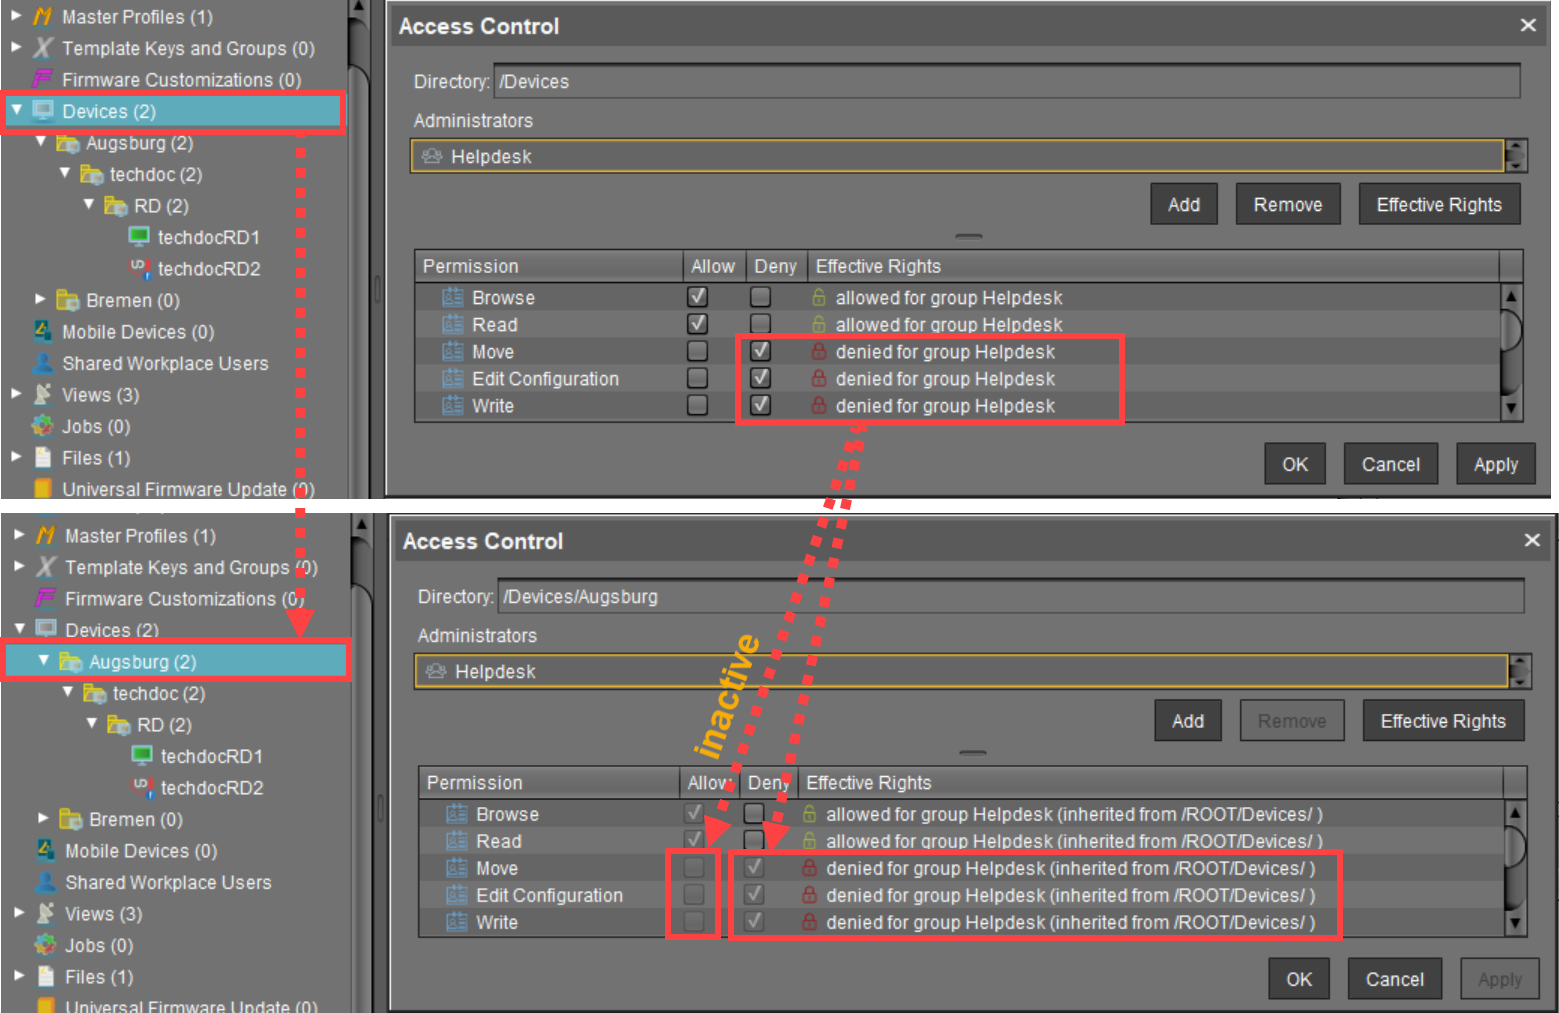Click the Directory field showing /Devices/Augsburg
Screen dimensions: 1559x1013
click(x=1010, y=597)
